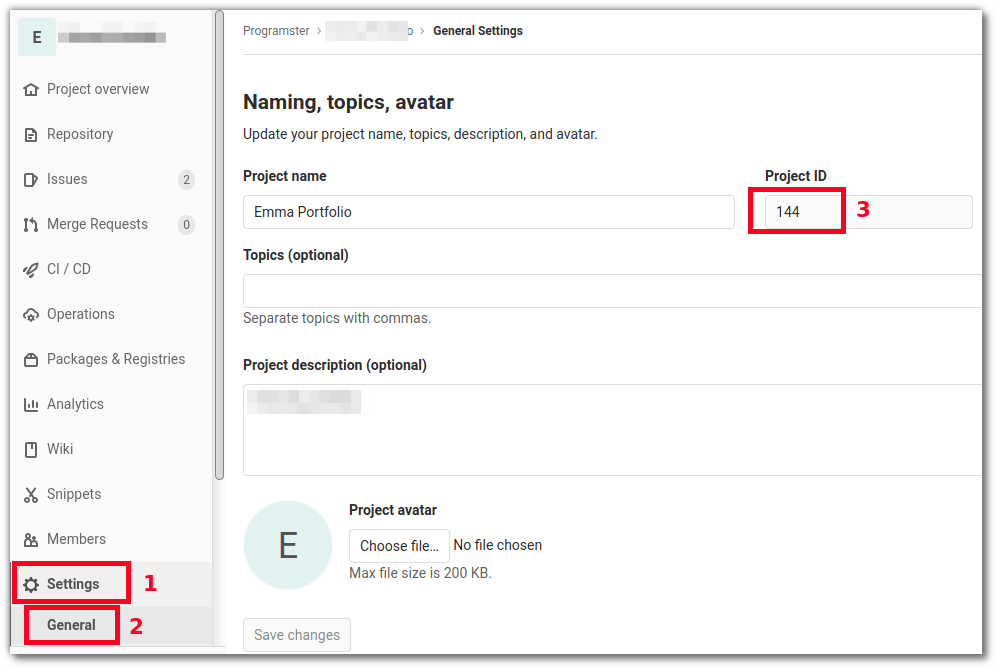Image resolution: width=998 pixels, height=670 pixels.
Task: Open the project Wiki
Action: (62, 449)
